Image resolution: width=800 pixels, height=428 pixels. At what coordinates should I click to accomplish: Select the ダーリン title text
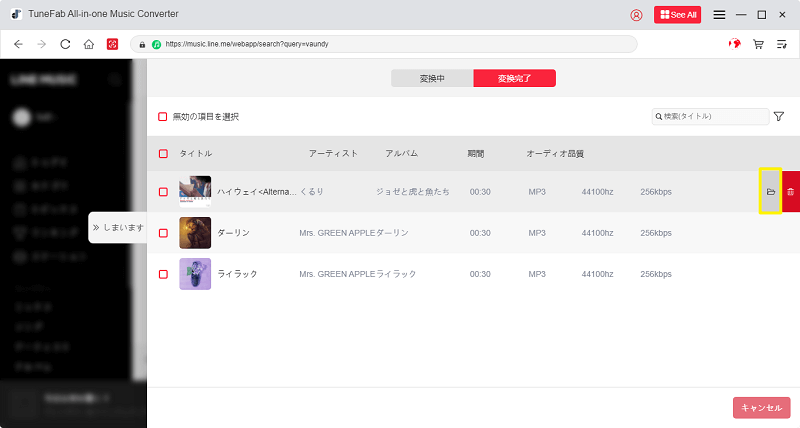(234, 233)
